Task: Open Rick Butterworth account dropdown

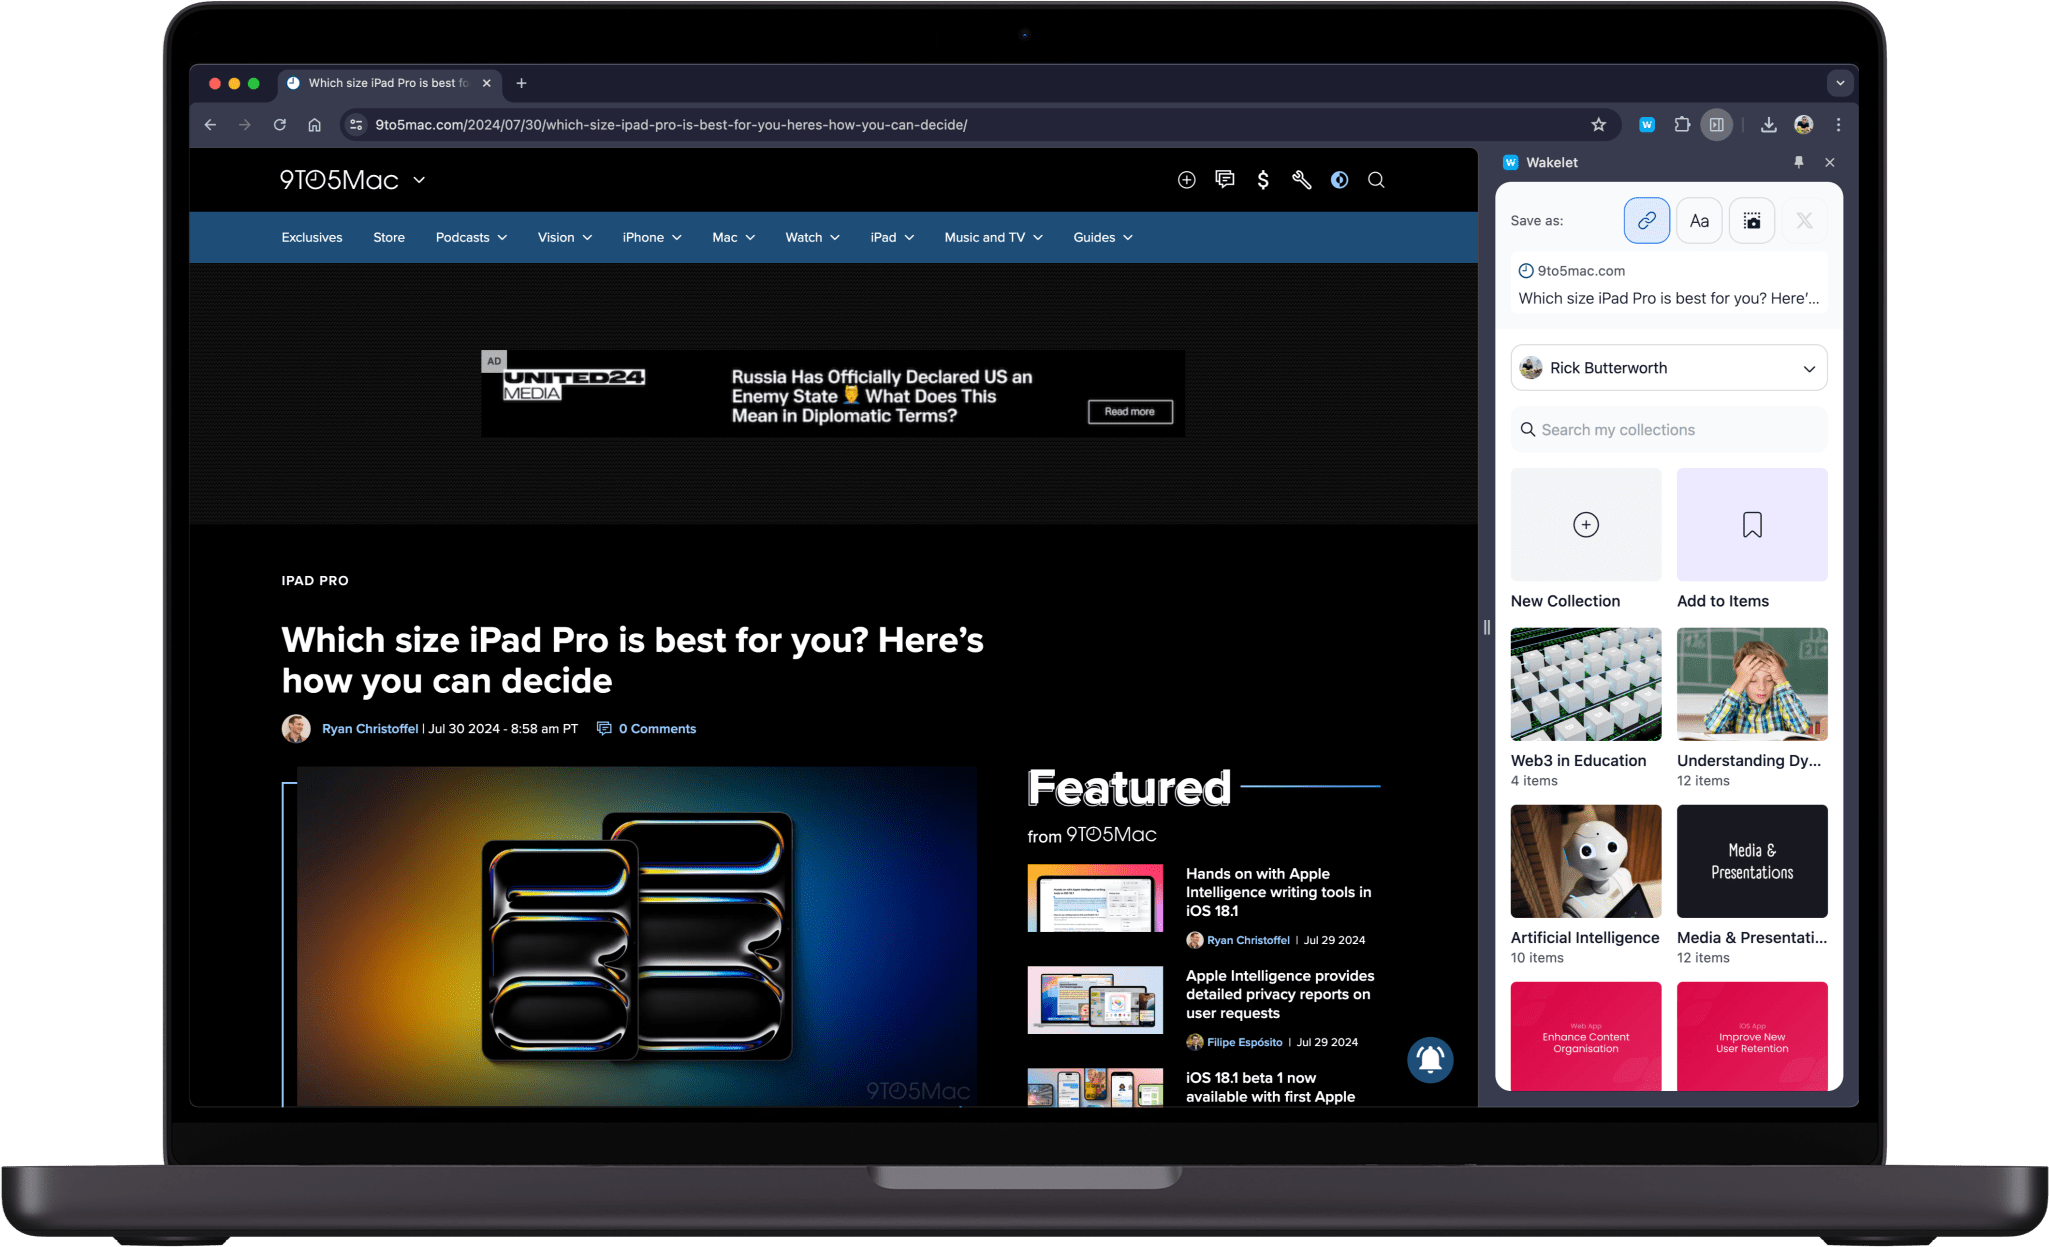Action: [1669, 368]
